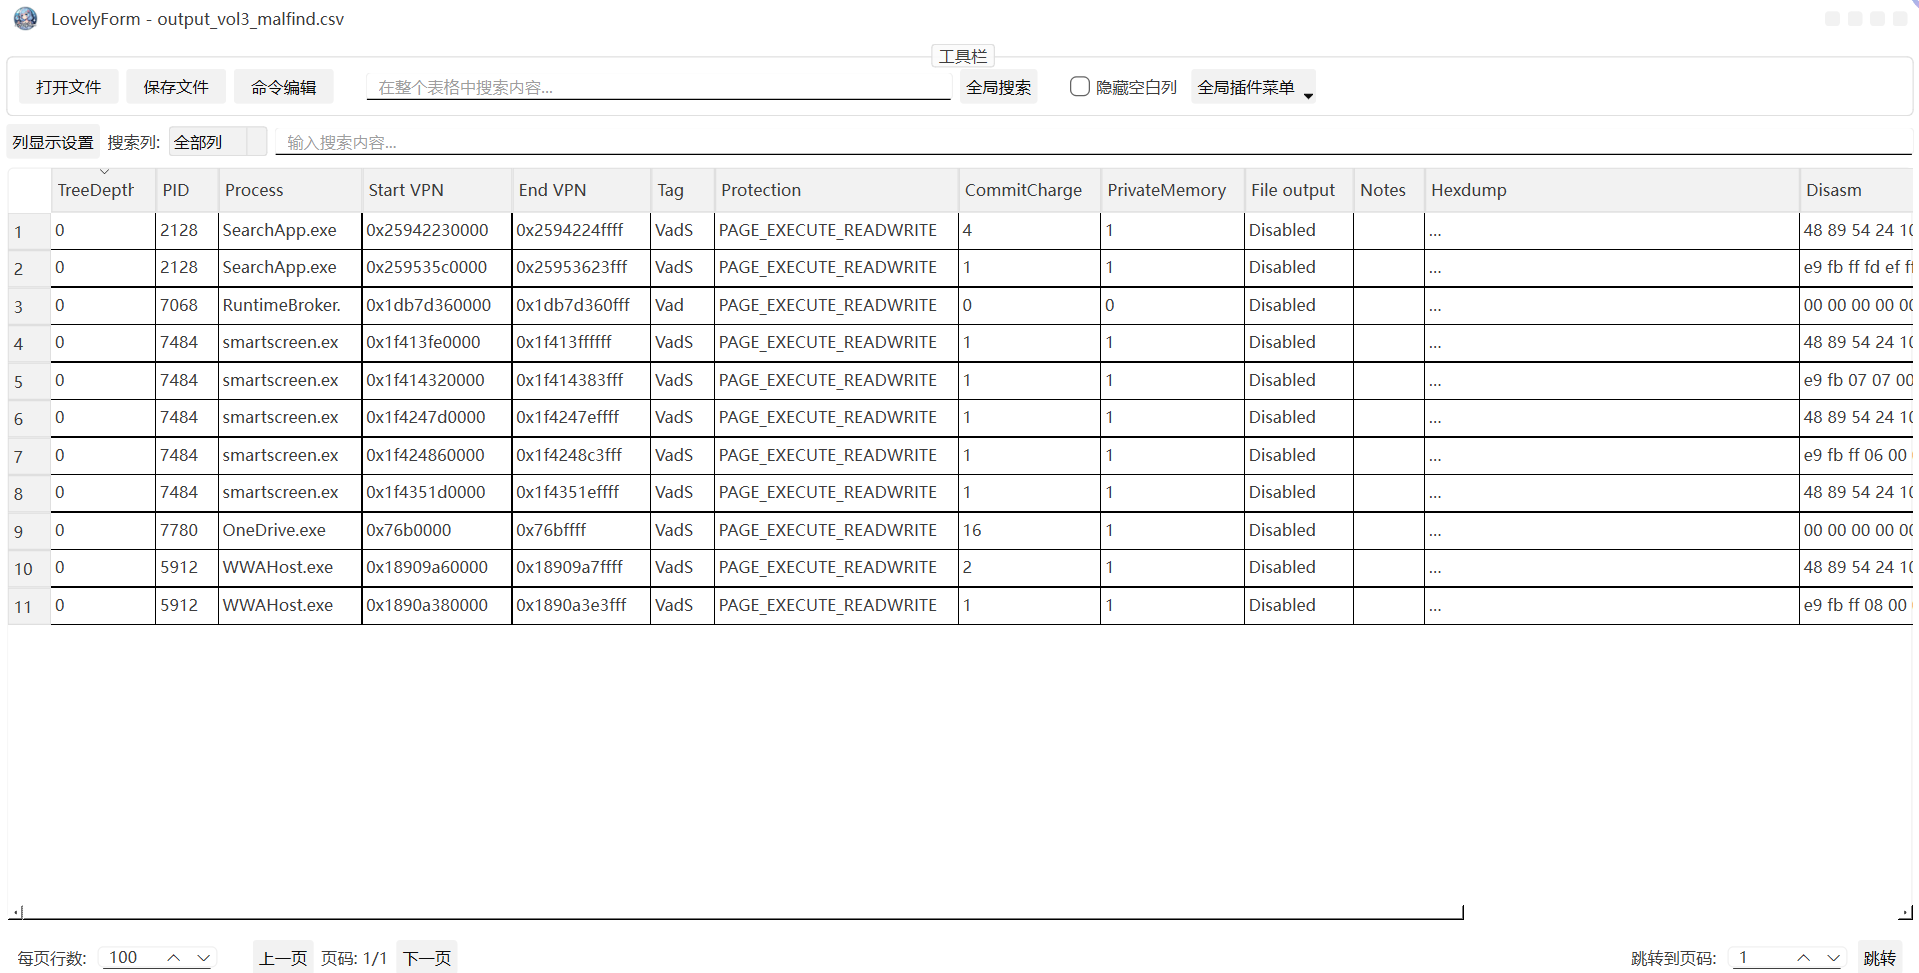Select the Process column header
This screenshot has width=1919, height=973.
[290, 190]
